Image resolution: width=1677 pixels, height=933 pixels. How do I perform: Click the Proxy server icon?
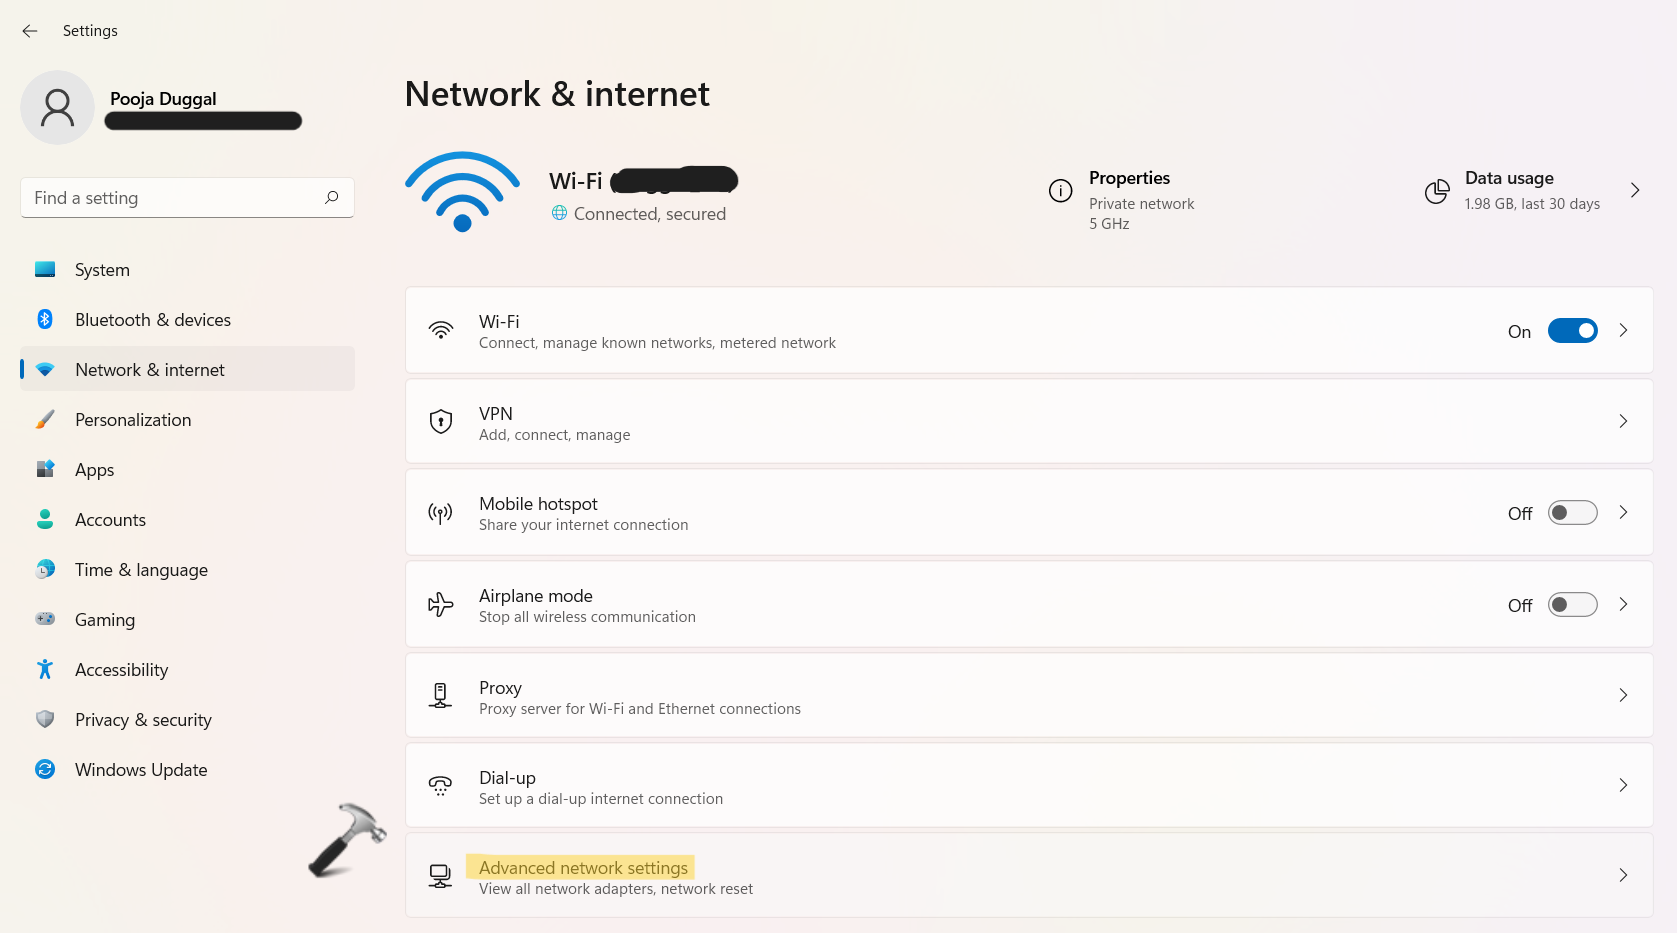440,695
